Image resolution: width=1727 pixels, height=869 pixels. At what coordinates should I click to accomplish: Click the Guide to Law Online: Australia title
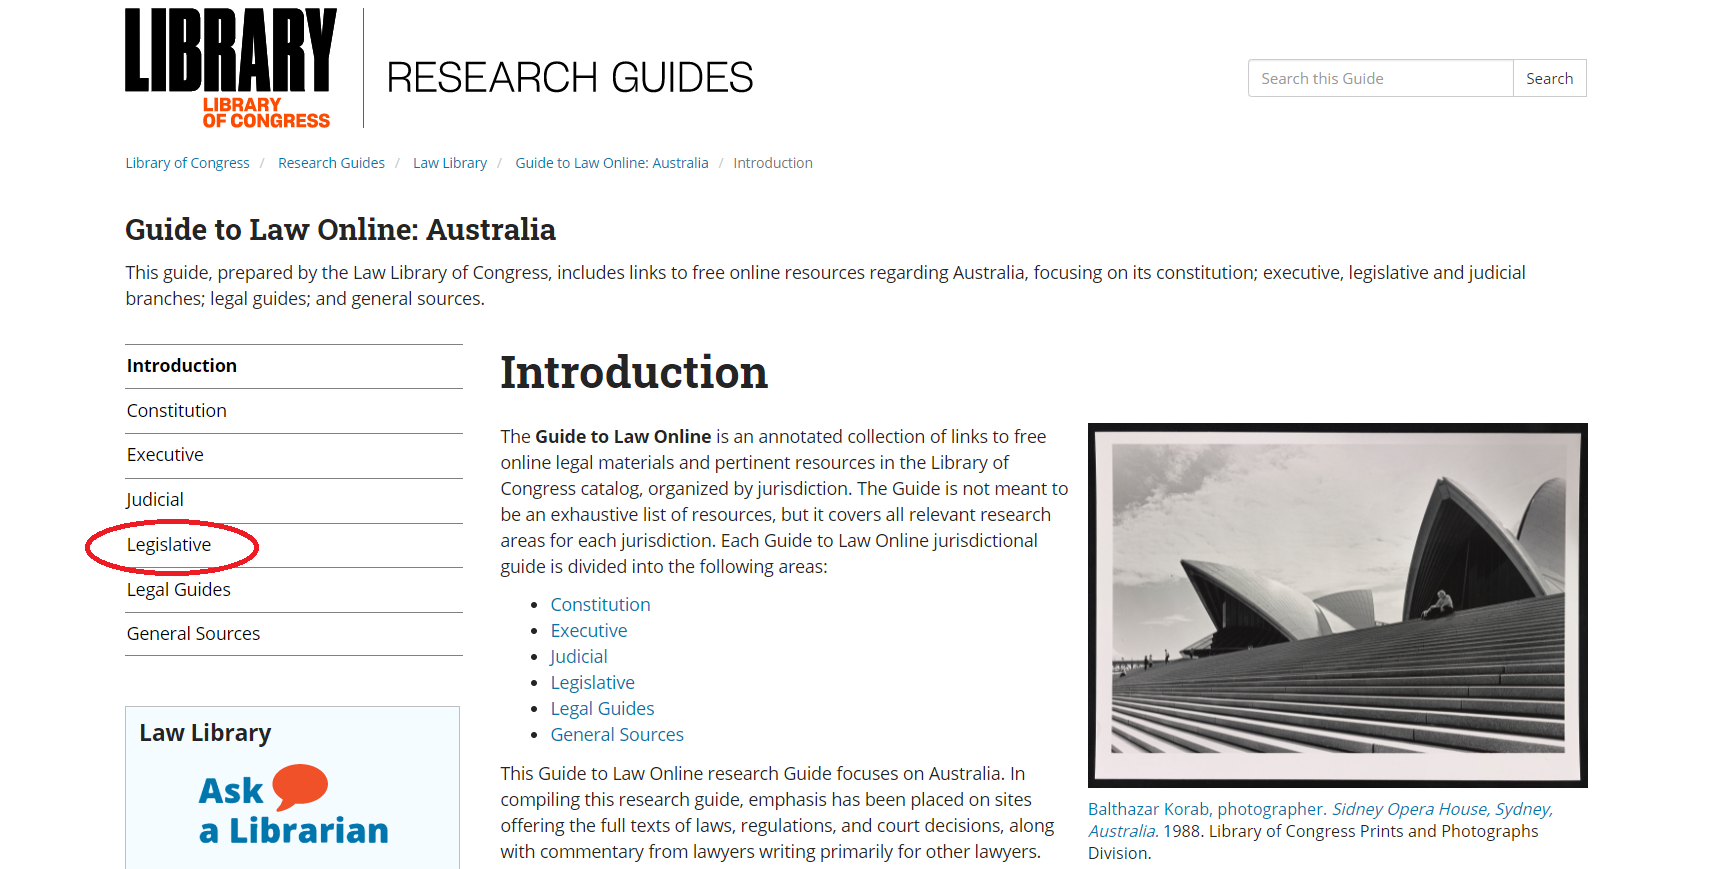340,230
